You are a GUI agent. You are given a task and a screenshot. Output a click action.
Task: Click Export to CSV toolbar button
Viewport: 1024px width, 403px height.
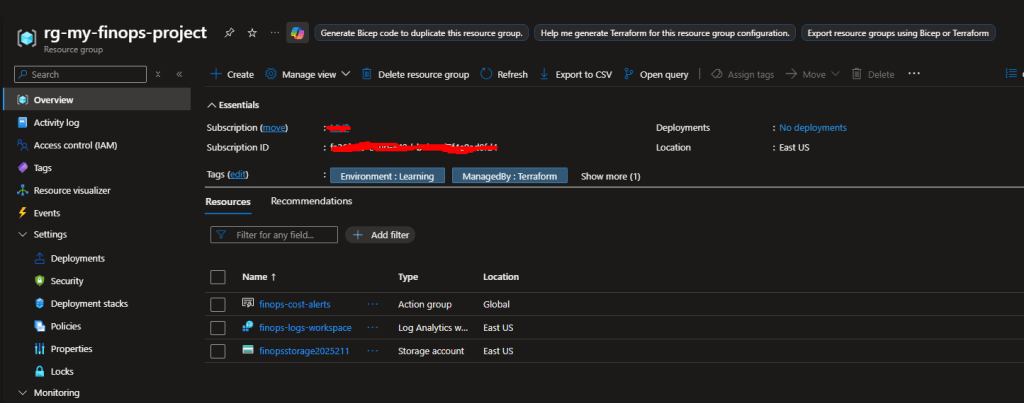[x=575, y=74]
